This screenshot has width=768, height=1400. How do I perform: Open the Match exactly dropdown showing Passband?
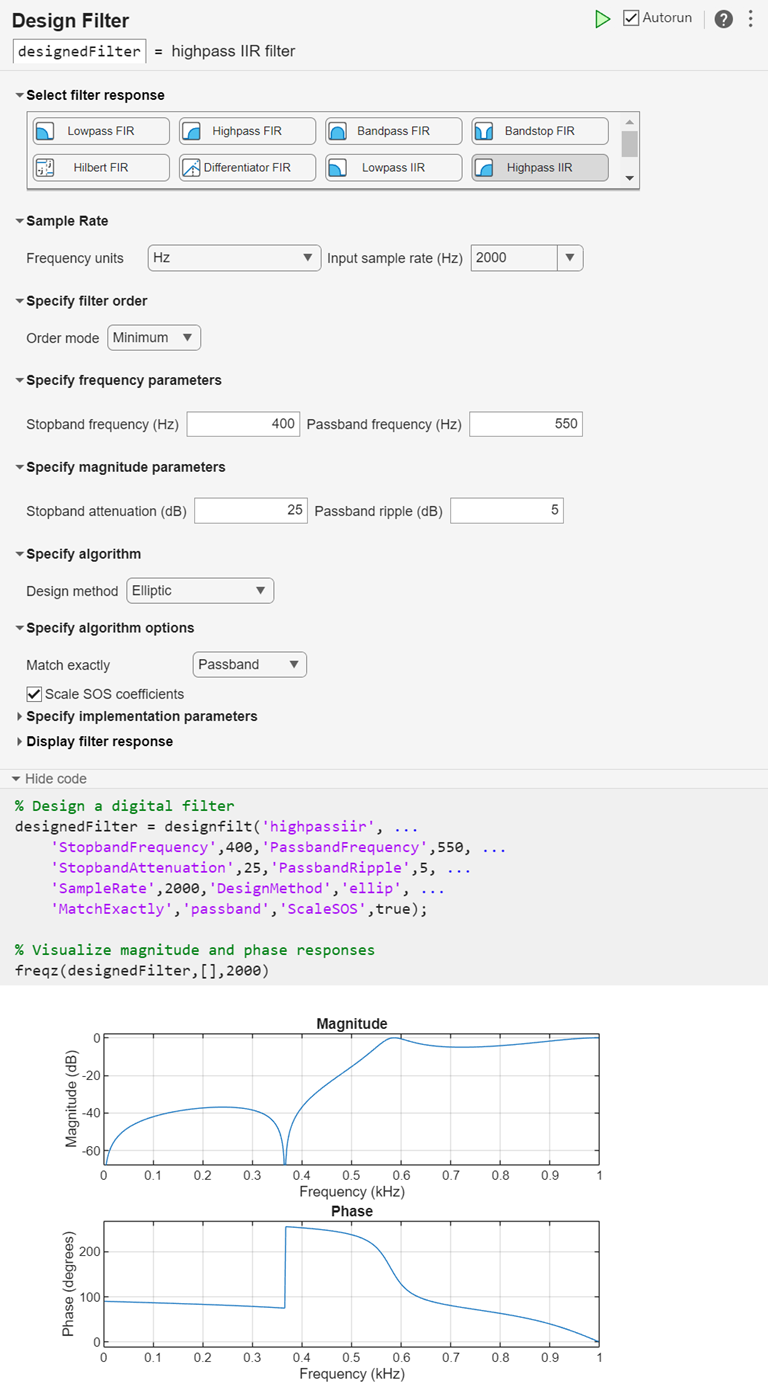249,664
